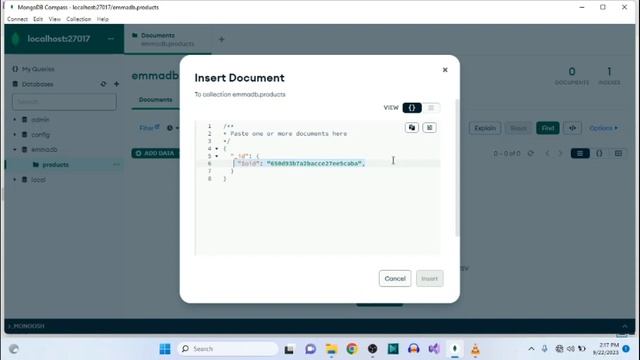Open the View menu
Screen dimensions: 640x360
pyautogui.click(x=54, y=19)
